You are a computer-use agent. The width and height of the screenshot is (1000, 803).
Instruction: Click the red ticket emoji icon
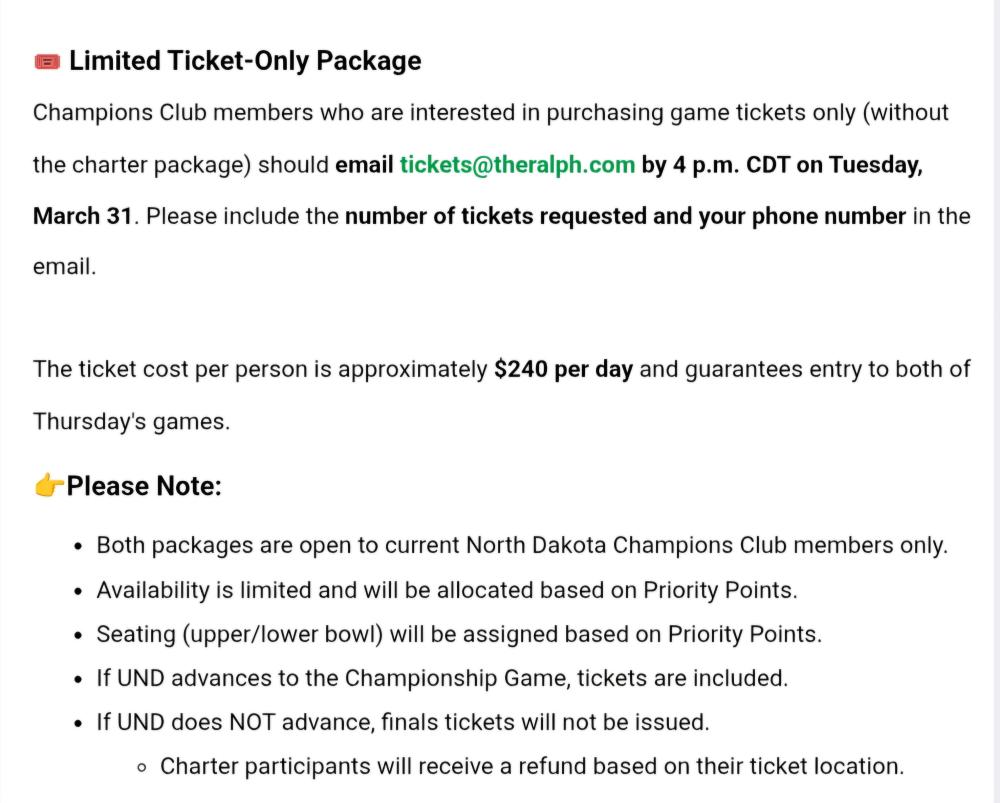click(47, 62)
